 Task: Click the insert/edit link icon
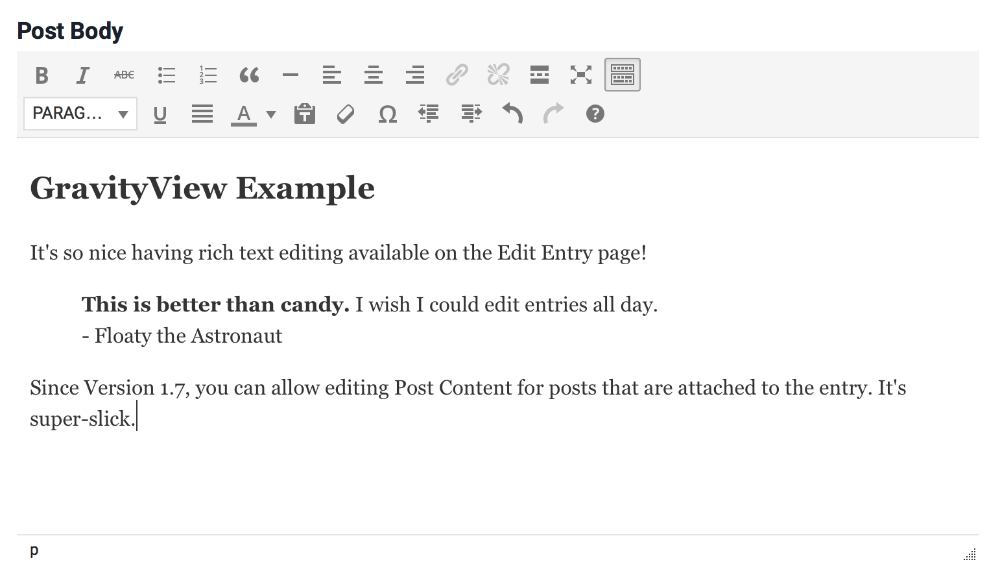pos(457,75)
